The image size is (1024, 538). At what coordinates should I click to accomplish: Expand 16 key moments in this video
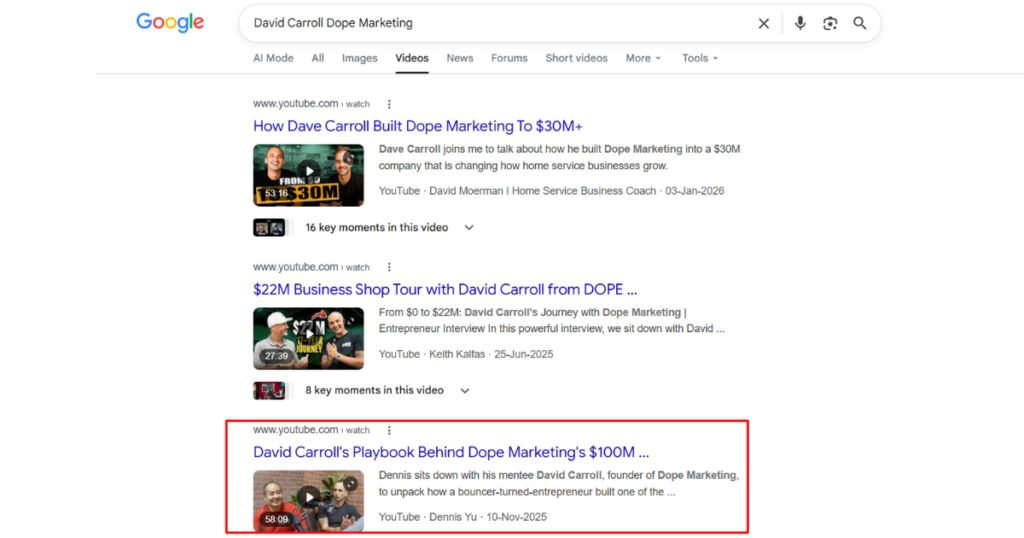[x=469, y=227]
